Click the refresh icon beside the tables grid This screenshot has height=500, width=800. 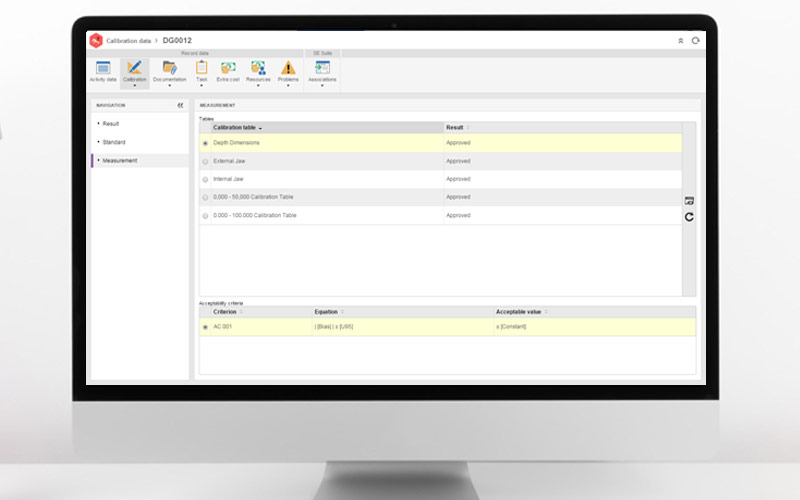[x=689, y=217]
